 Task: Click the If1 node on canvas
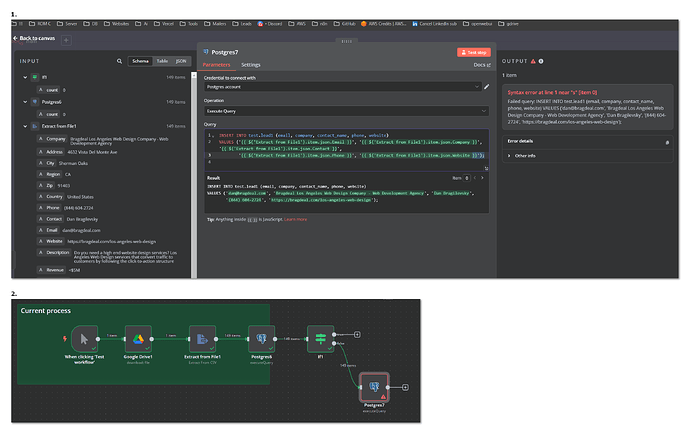pyautogui.click(x=320, y=339)
